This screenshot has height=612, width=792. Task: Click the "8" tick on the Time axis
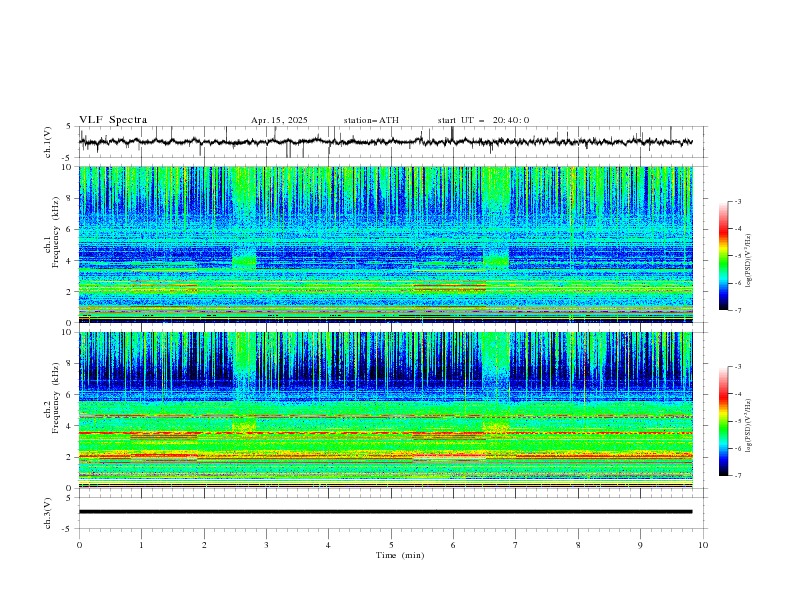[x=578, y=545]
